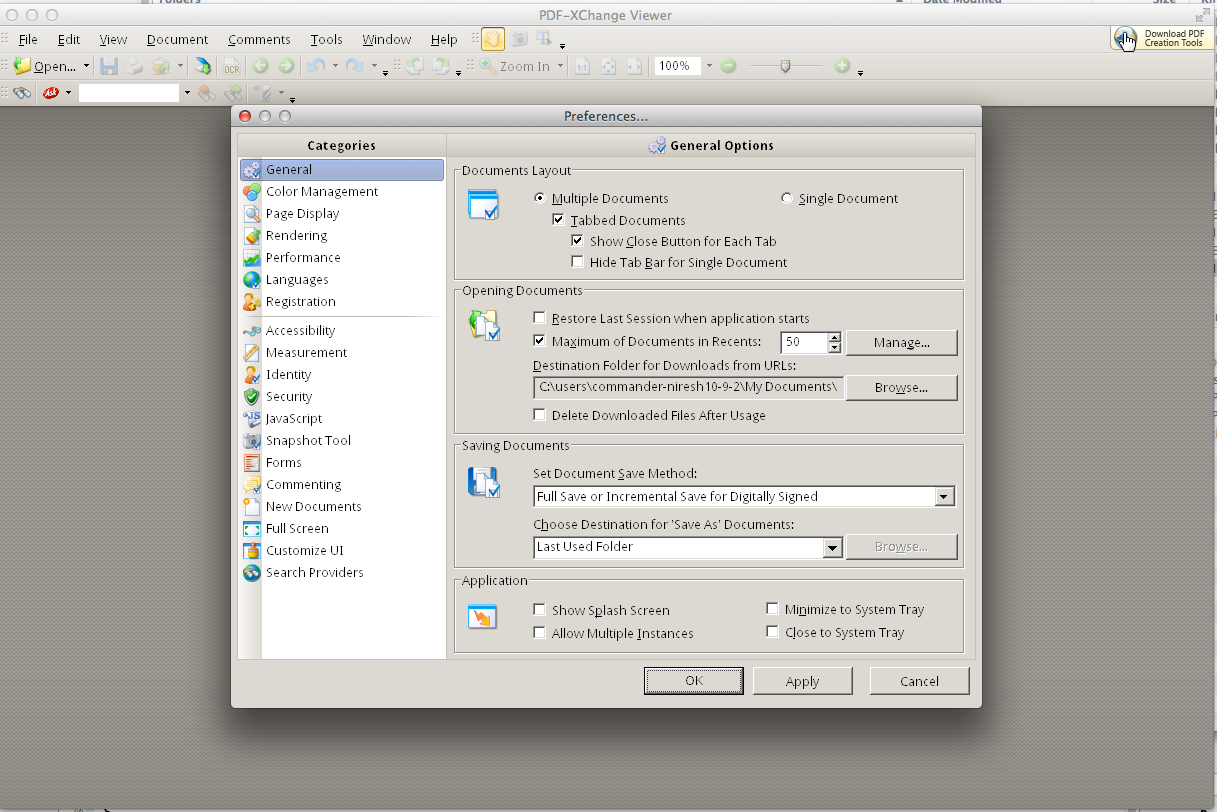1217x812 pixels.
Task: Click the Save floppy disk icon
Action: (109, 66)
